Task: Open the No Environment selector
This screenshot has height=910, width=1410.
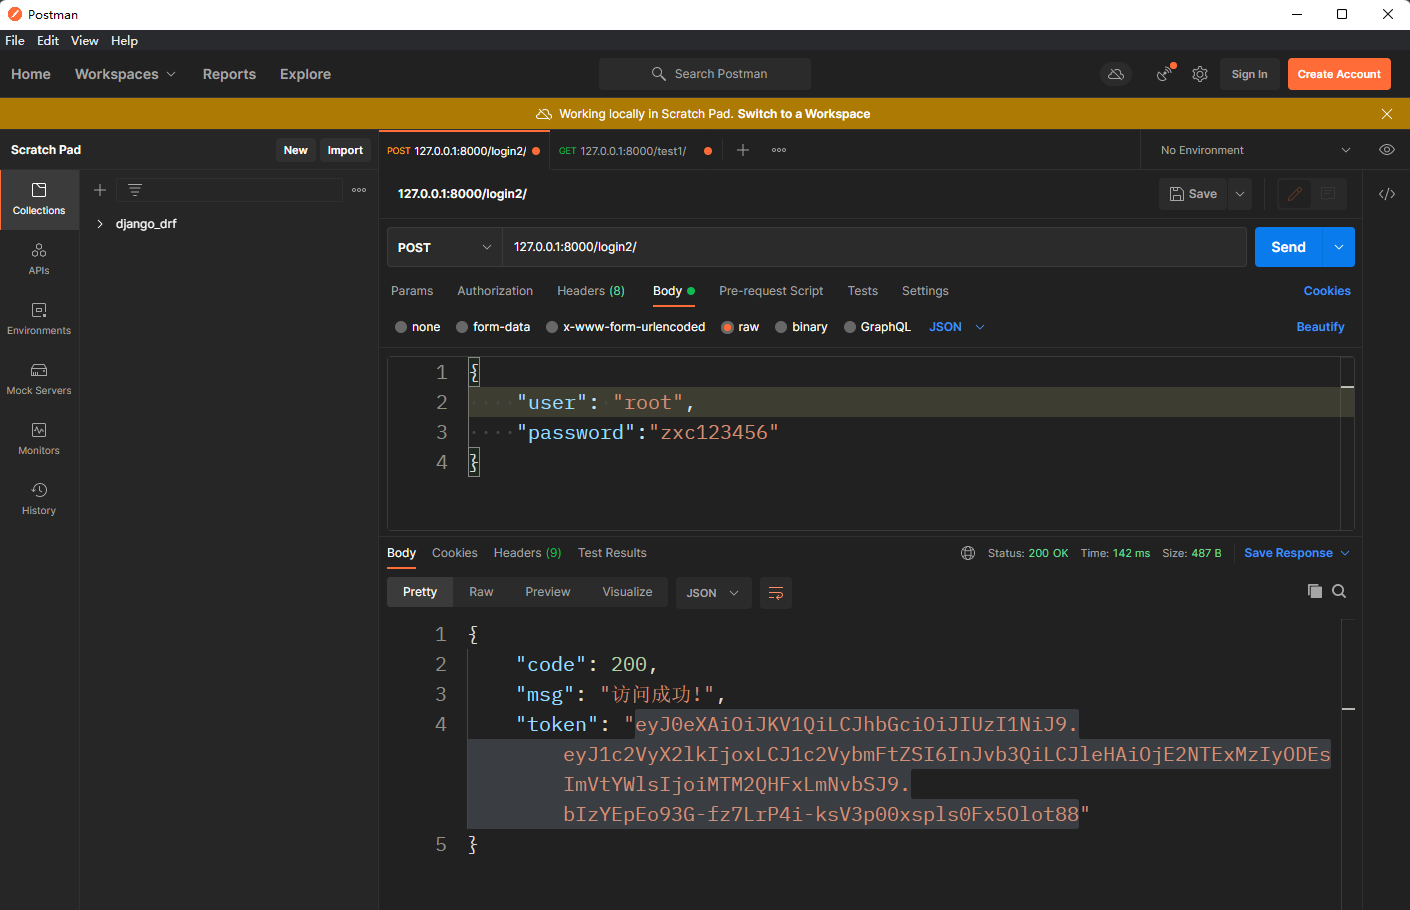Action: (1255, 150)
